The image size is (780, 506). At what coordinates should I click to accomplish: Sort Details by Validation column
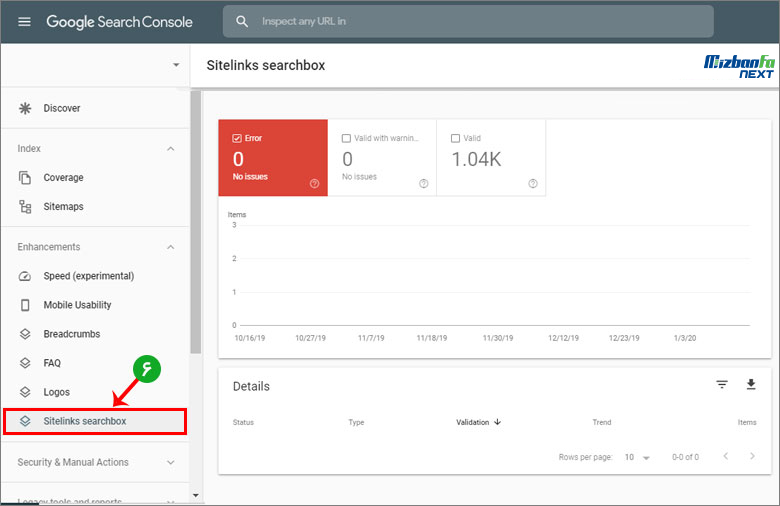tap(473, 422)
